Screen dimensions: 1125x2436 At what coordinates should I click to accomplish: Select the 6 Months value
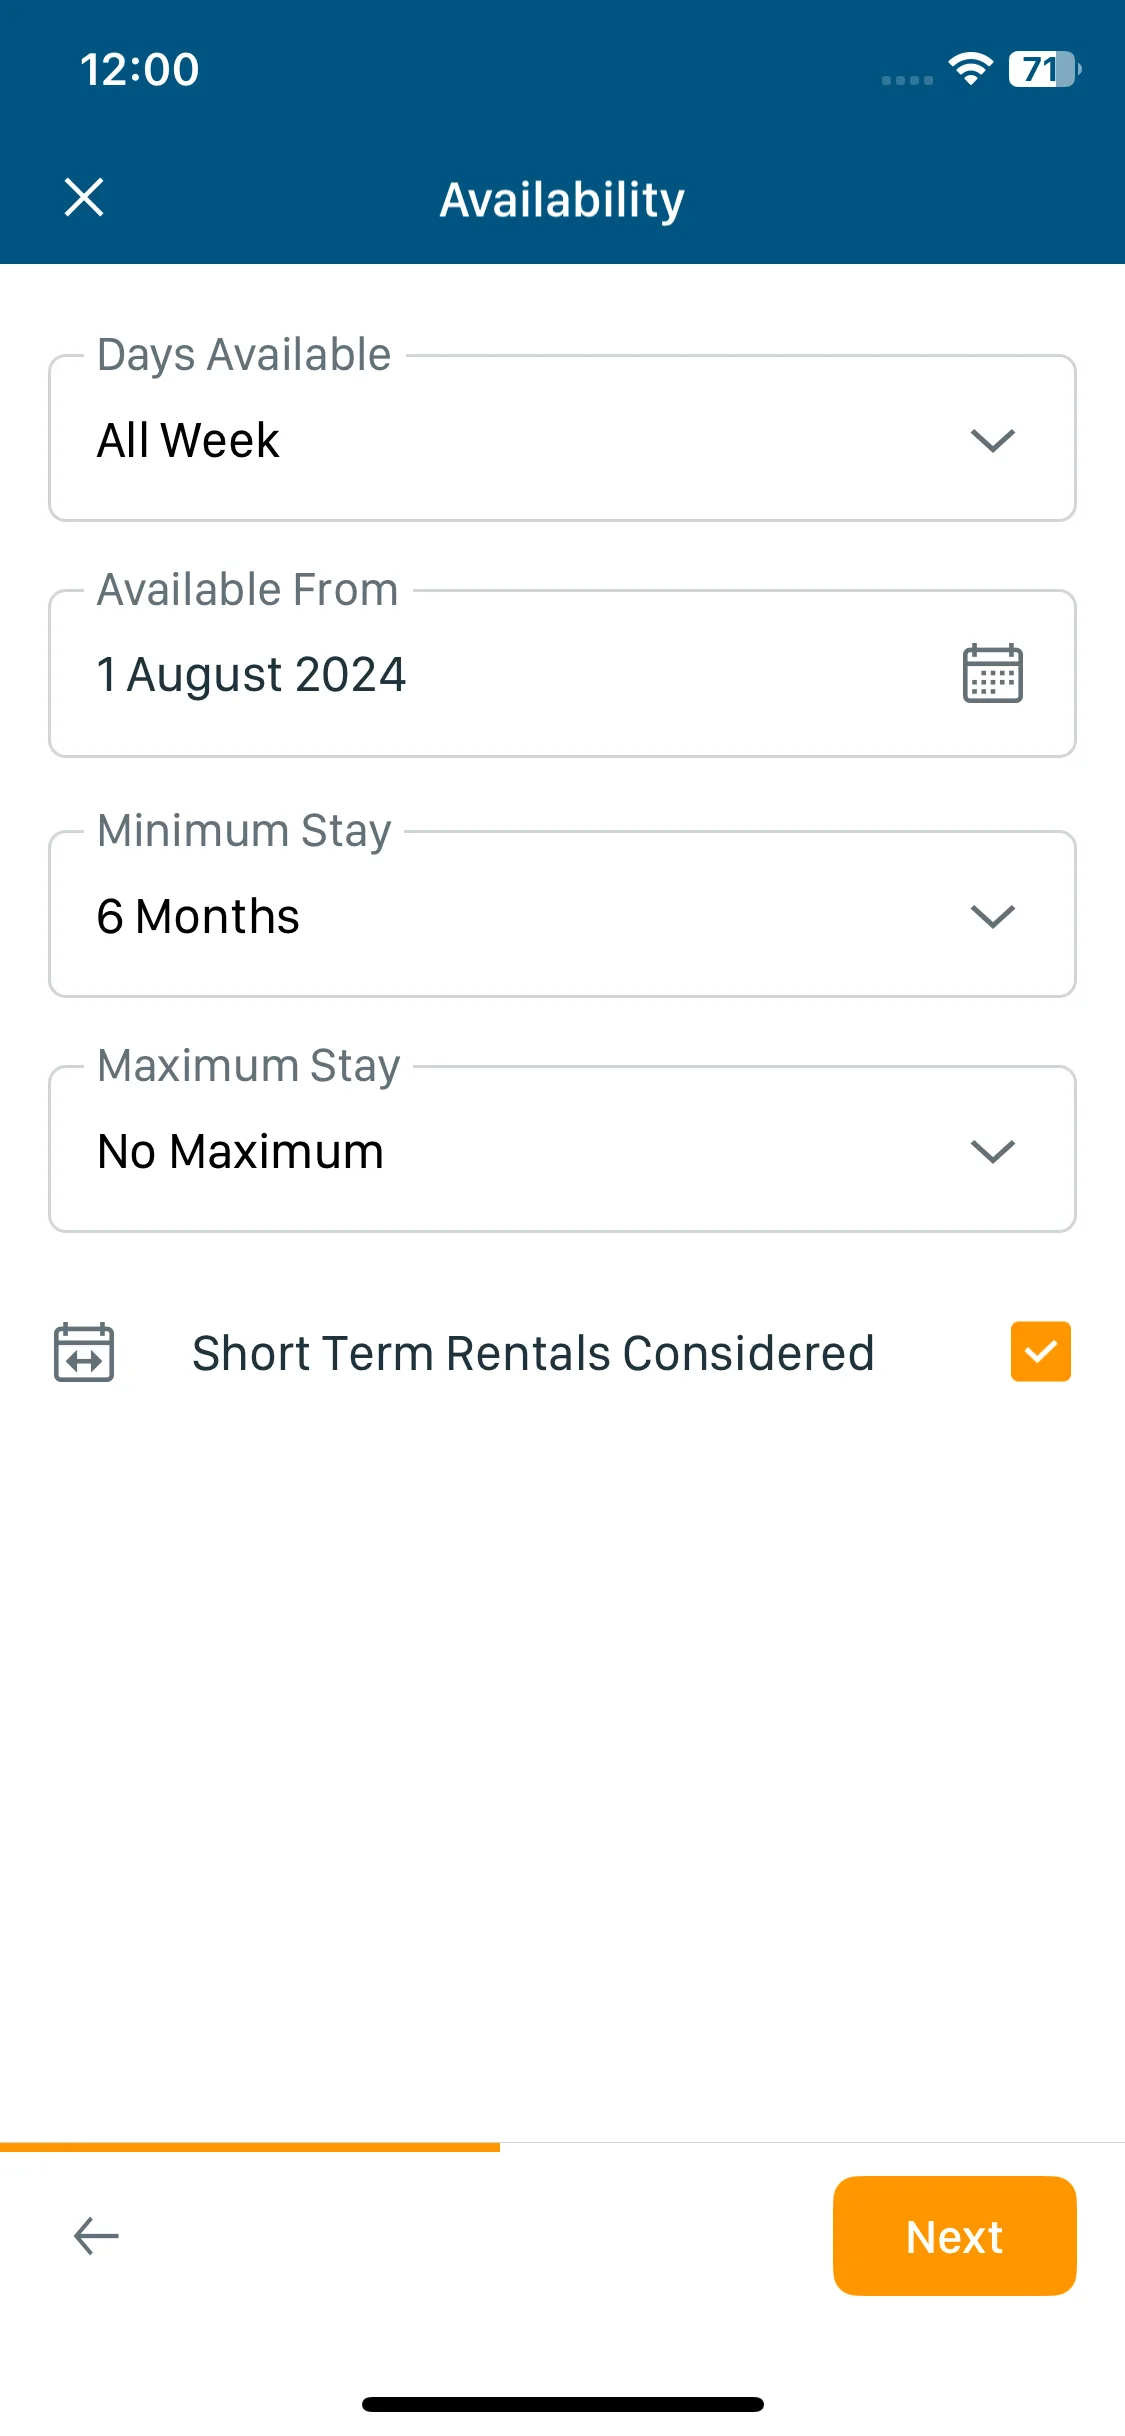[198, 916]
